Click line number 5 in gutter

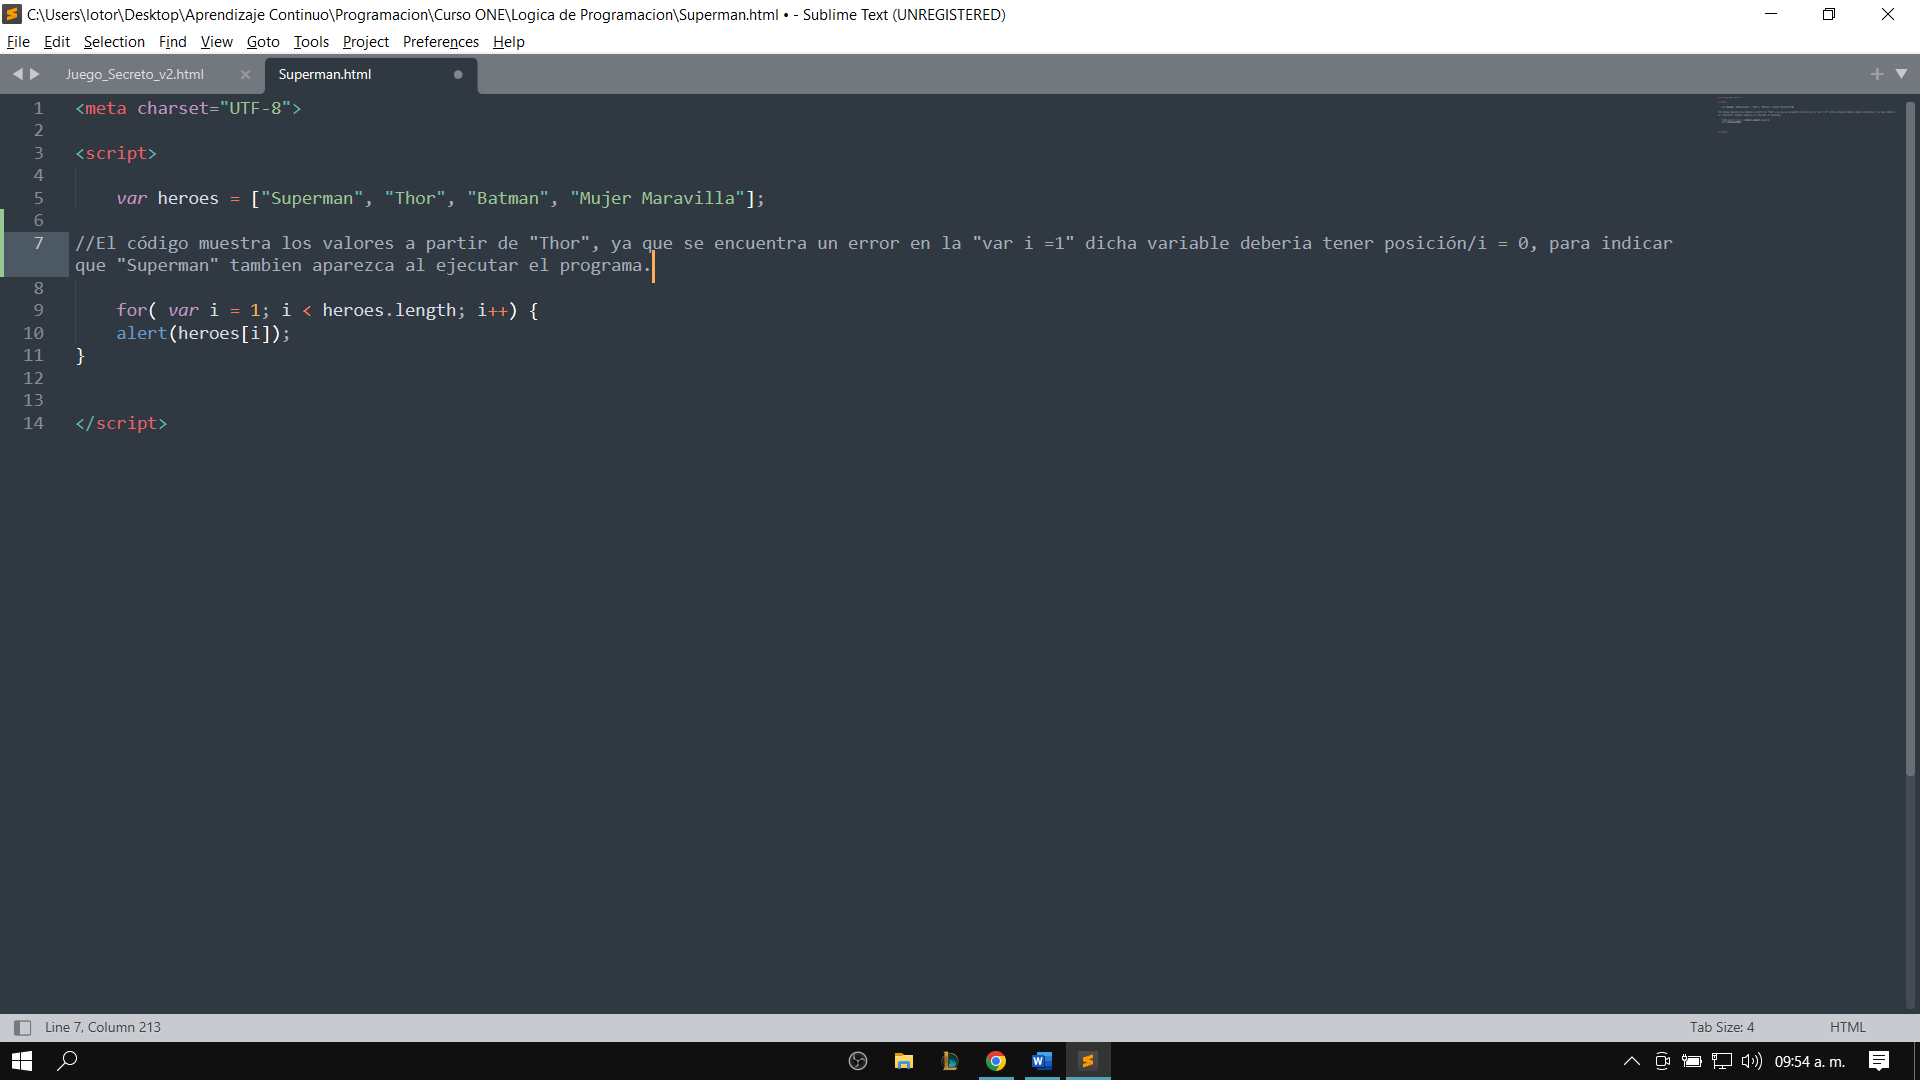point(38,198)
